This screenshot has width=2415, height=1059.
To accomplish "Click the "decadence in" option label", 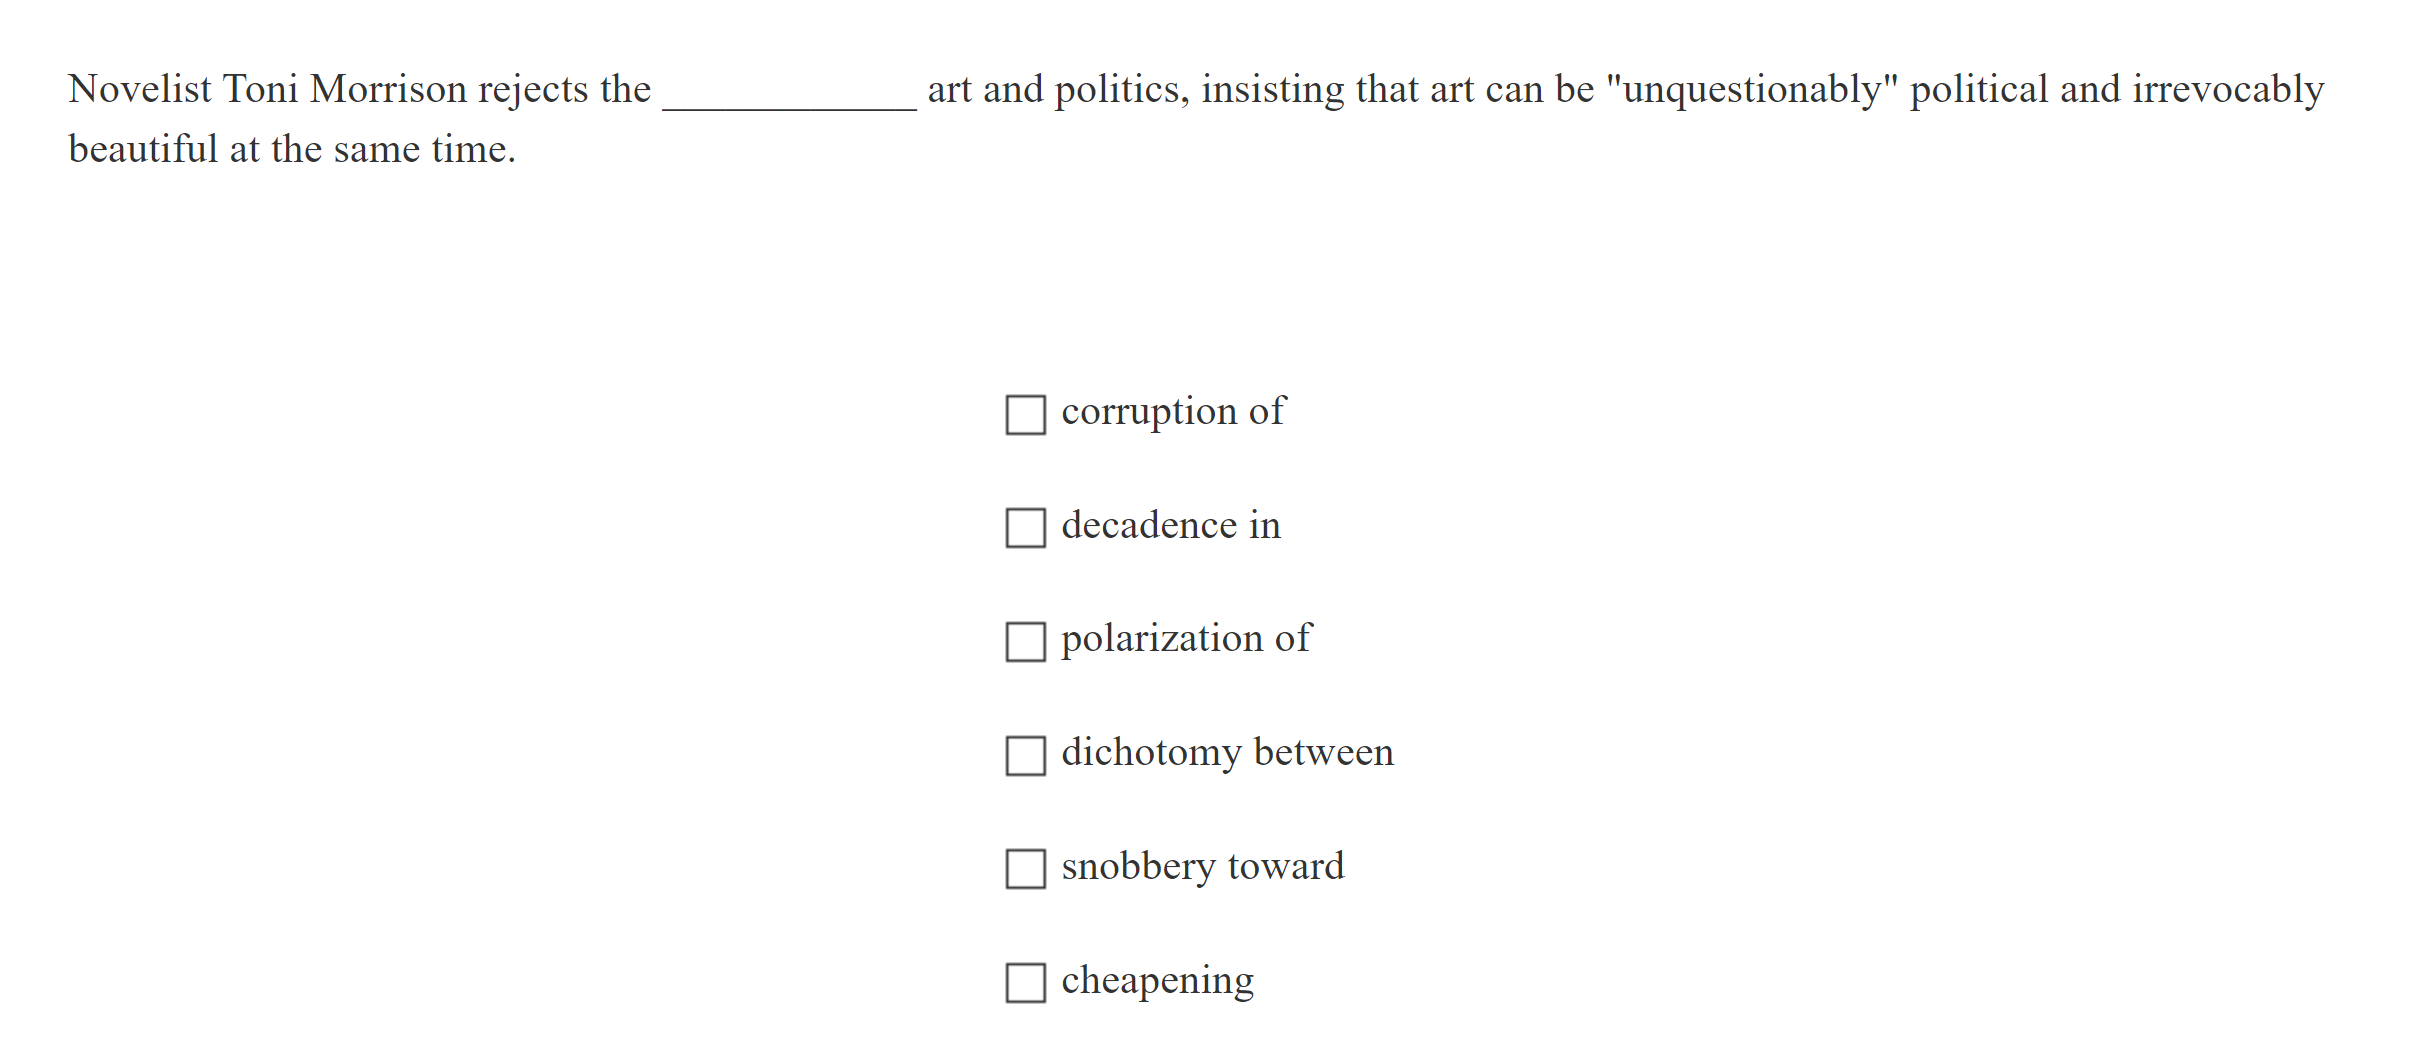I will (x=1170, y=525).
